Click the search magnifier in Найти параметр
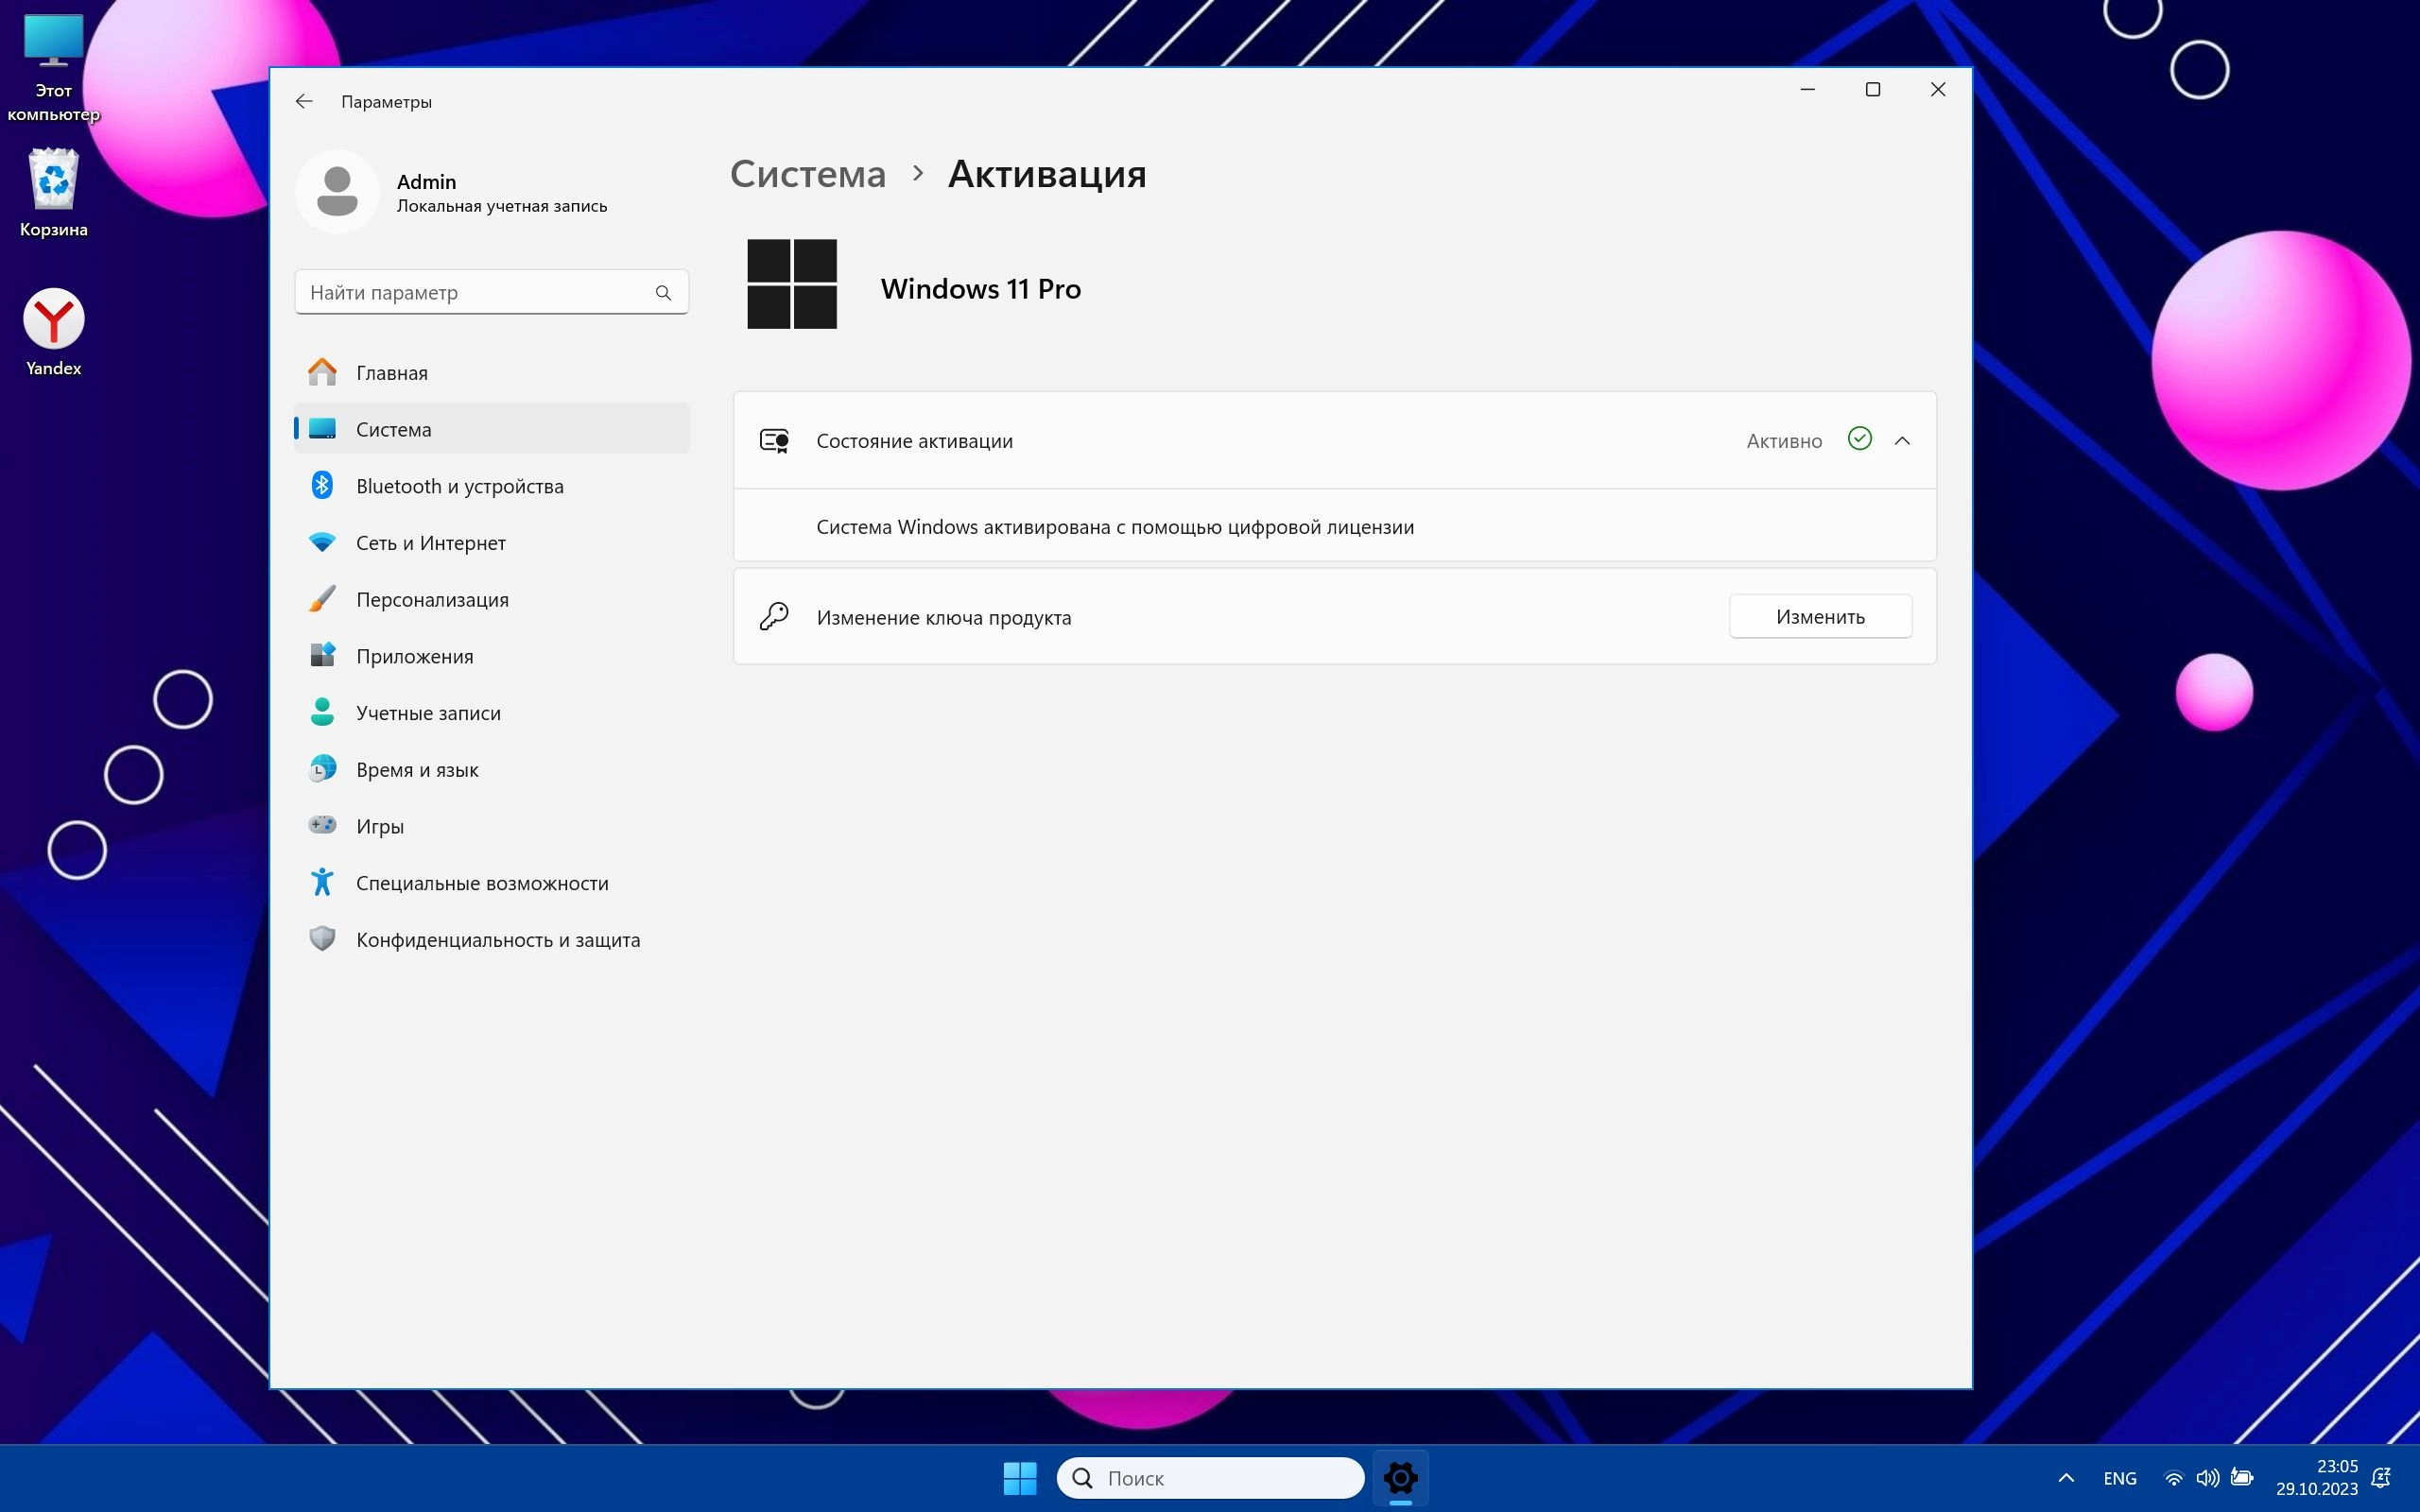The height and width of the screenshot is (1512, 2420). [663, 293]
